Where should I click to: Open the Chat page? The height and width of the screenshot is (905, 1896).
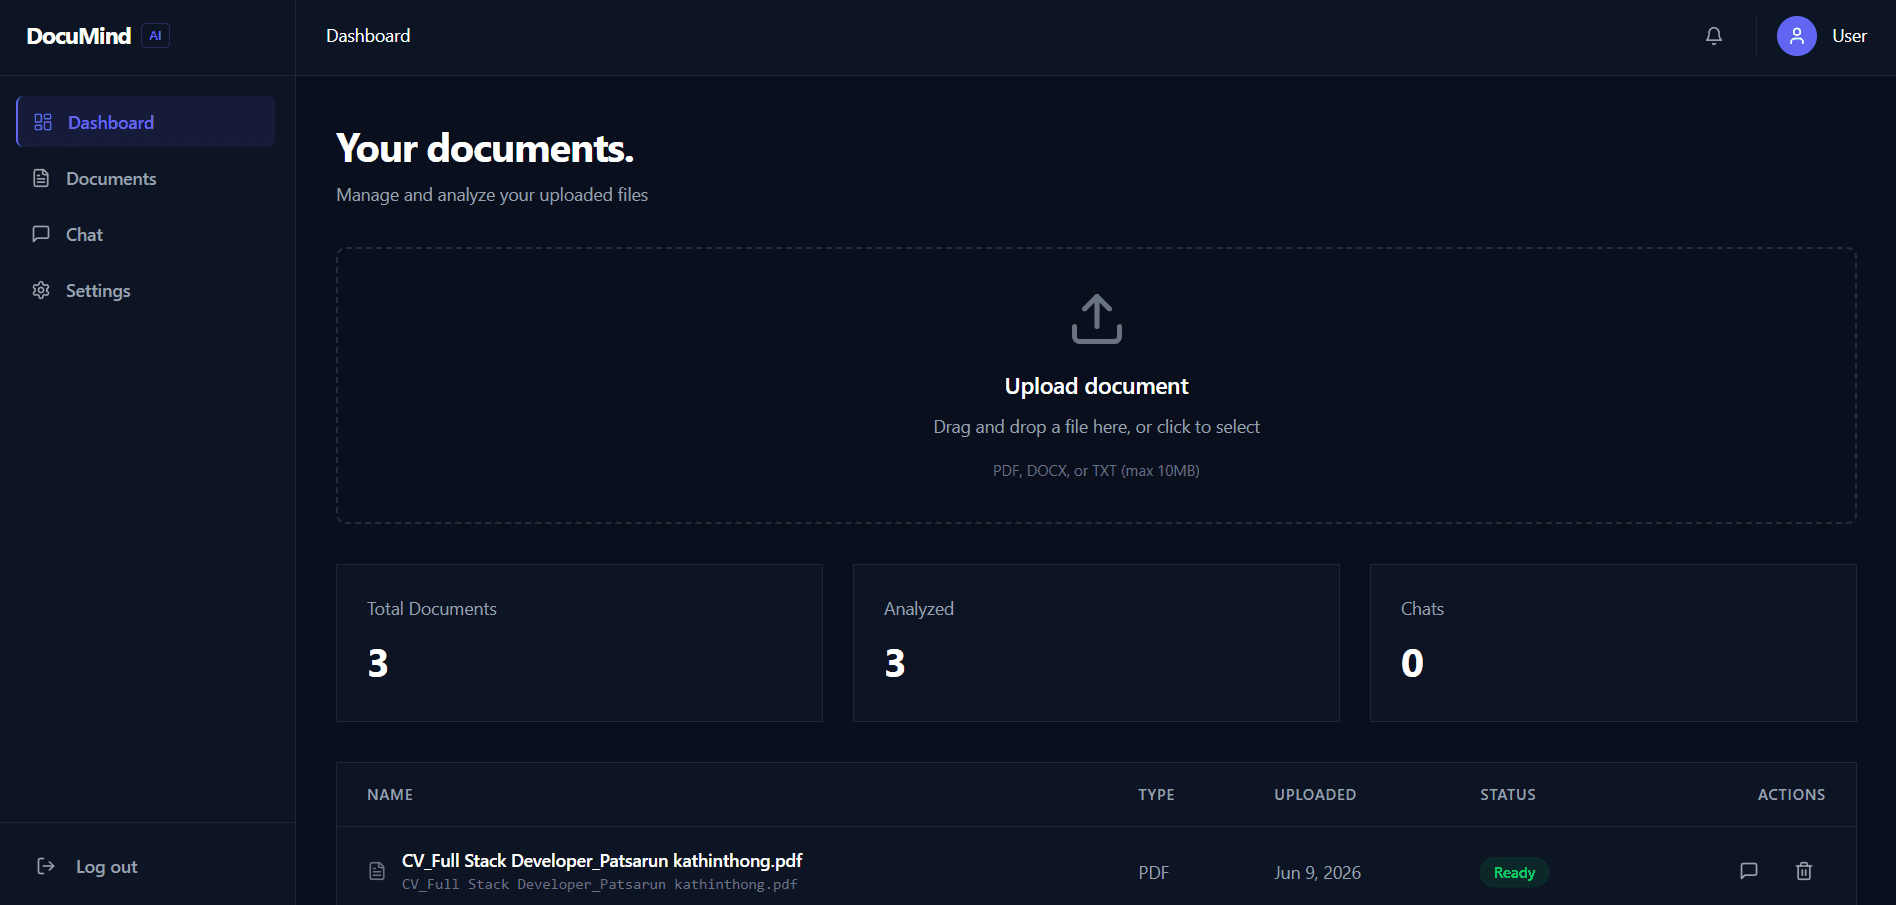pyautogui.click(x=146, y=234)
